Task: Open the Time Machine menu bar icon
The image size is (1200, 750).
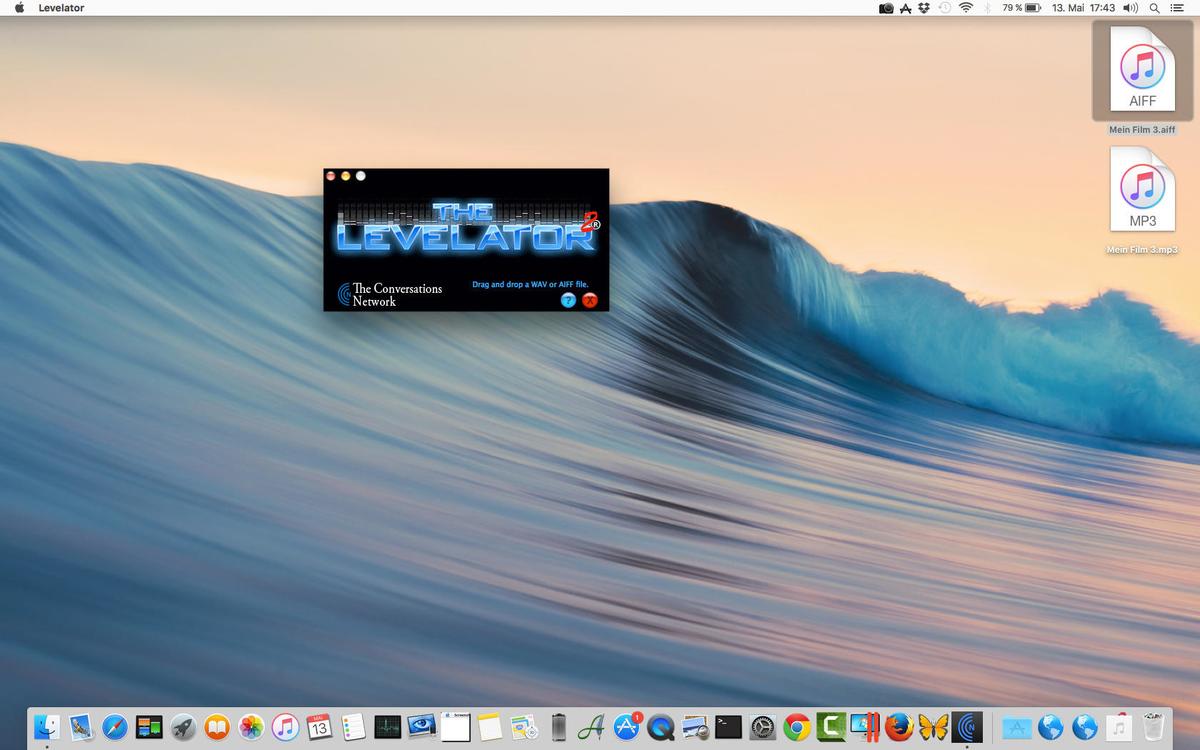Action: (x=944, y=8)
